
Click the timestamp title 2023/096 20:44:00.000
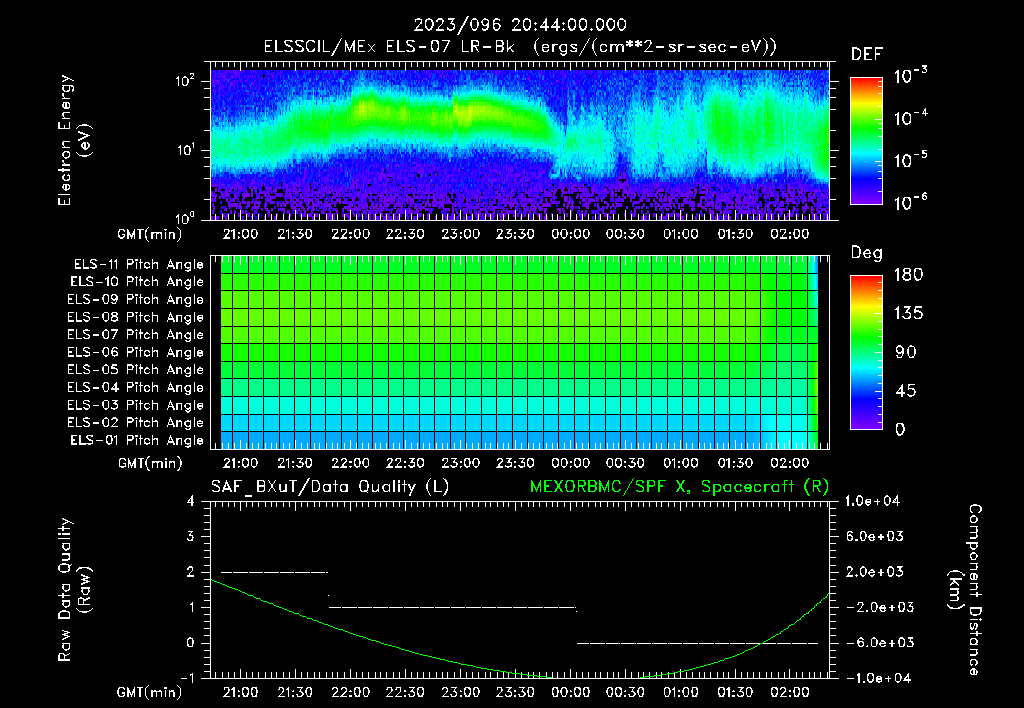(520, 25)
